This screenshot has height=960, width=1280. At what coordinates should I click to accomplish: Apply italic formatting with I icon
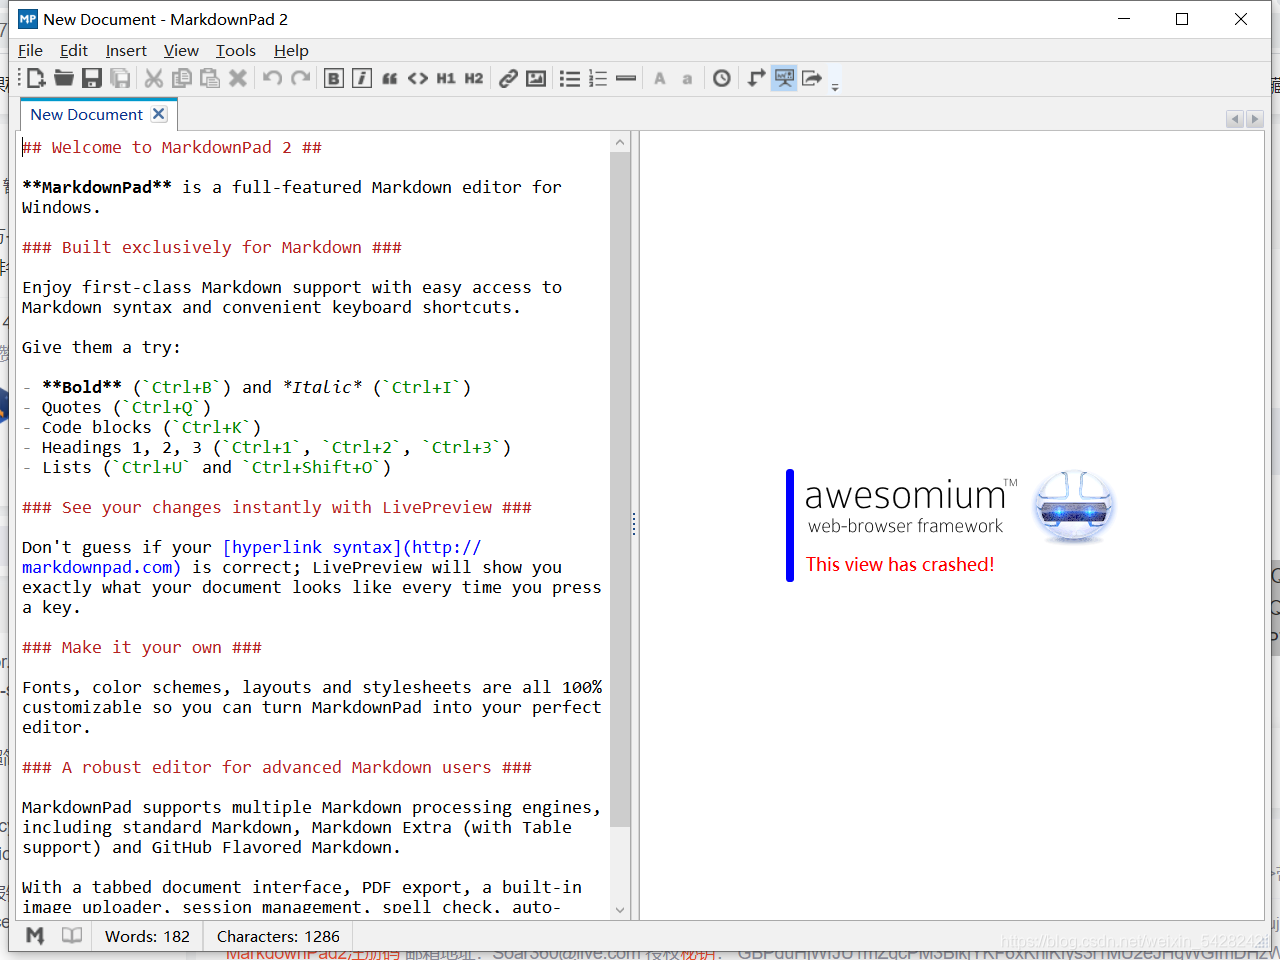pos(362,78)
